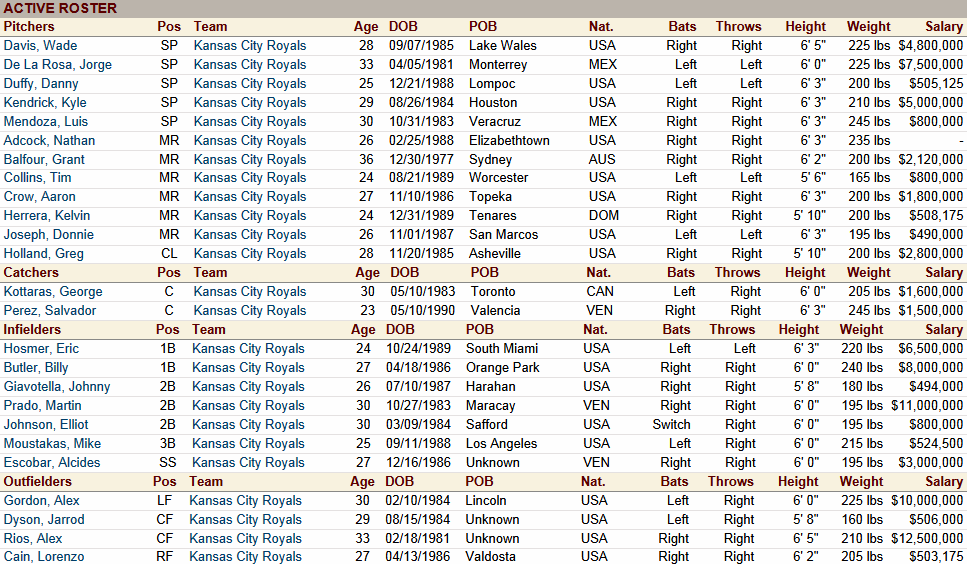Click salary cell $10,000,000

[x=927, y=501]
